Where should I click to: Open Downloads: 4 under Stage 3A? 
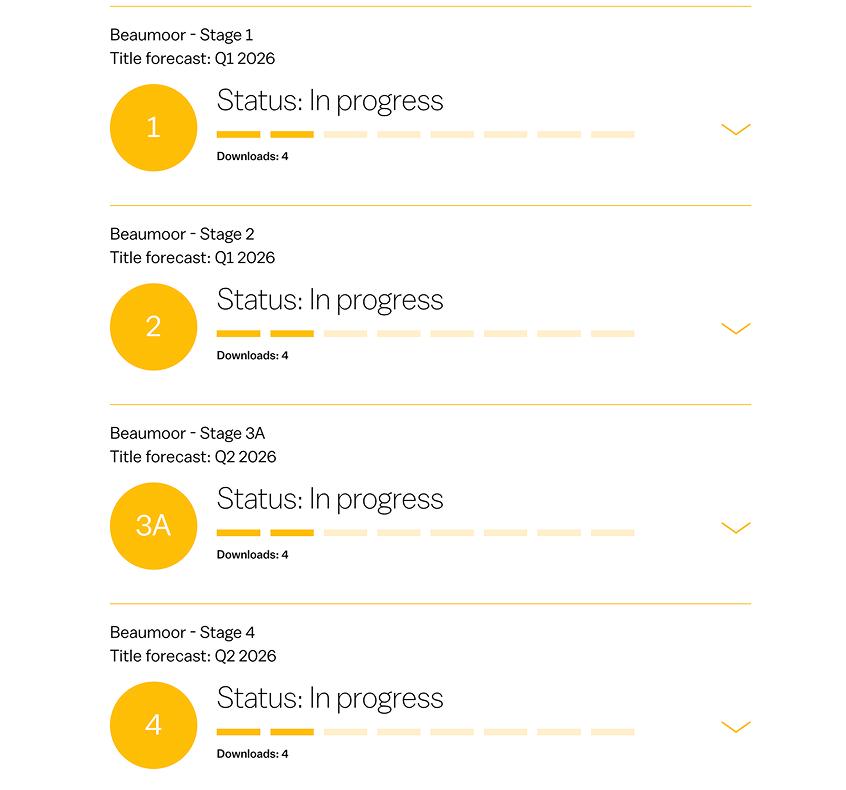tap(252, 554)
